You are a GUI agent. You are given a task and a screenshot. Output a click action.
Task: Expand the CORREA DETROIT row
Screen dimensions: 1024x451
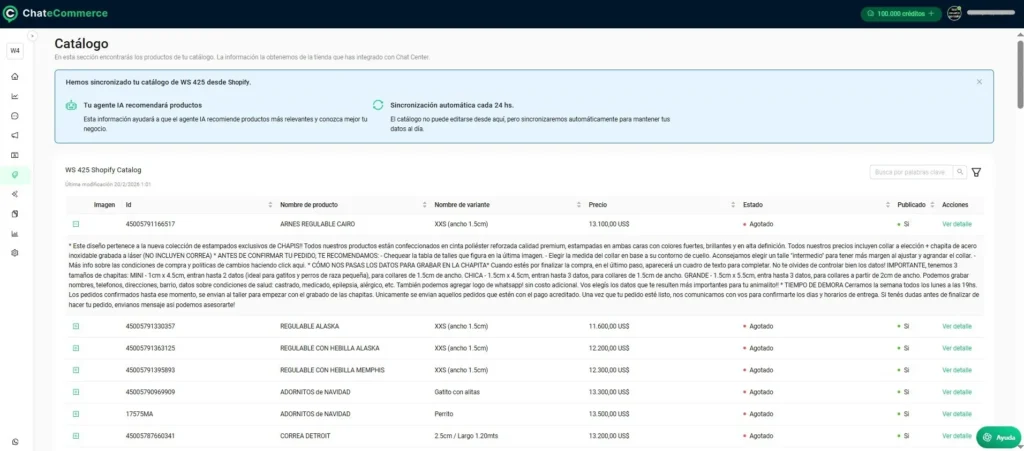coord(76,435)
